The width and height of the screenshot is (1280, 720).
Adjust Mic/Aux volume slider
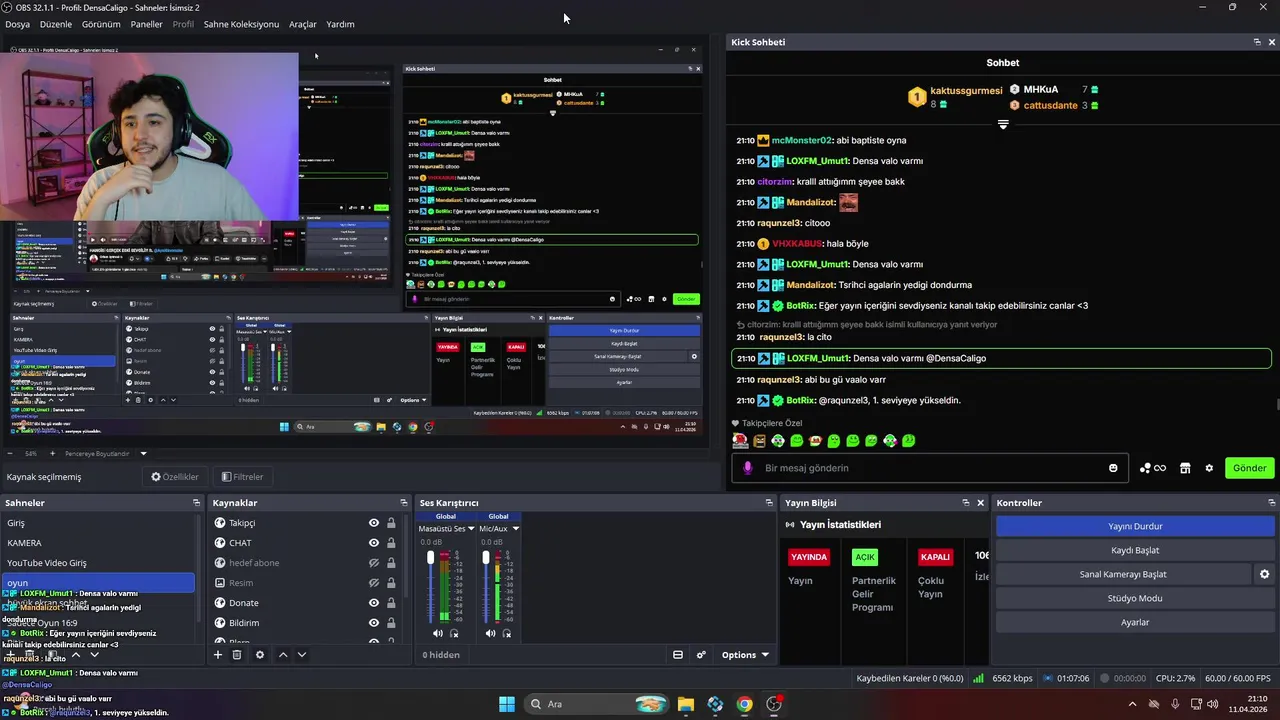pos(485,585)
